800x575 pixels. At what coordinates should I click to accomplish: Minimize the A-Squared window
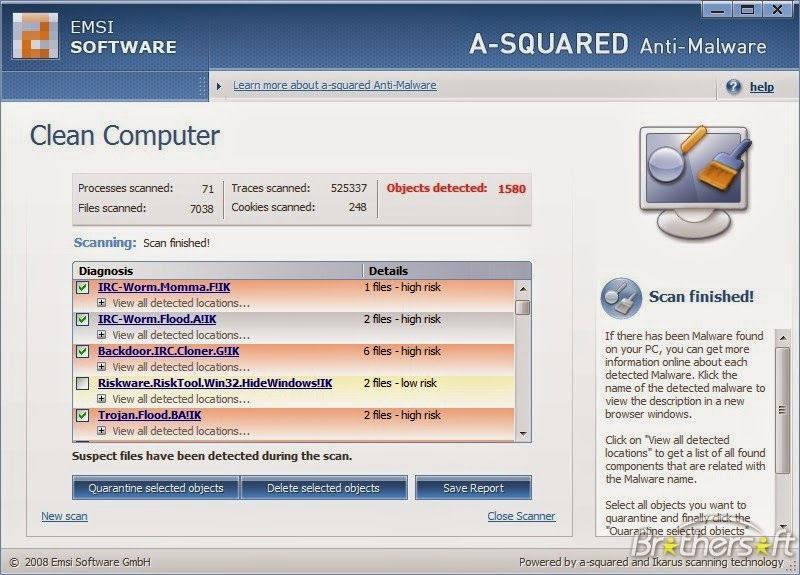tap(717, 10)
